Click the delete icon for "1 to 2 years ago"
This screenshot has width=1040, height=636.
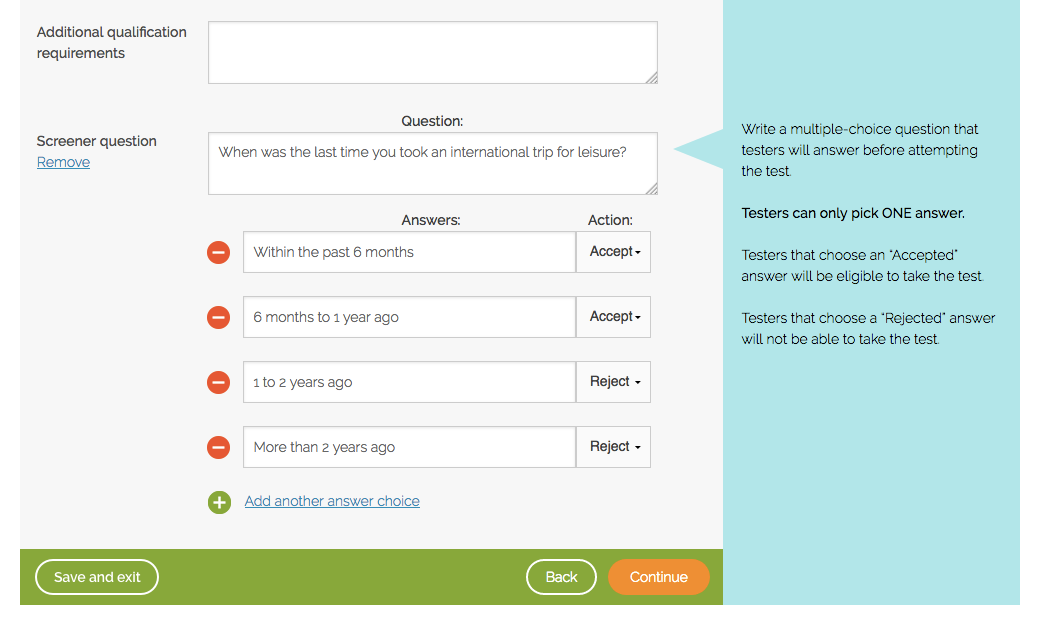click(x=218, y=382)
